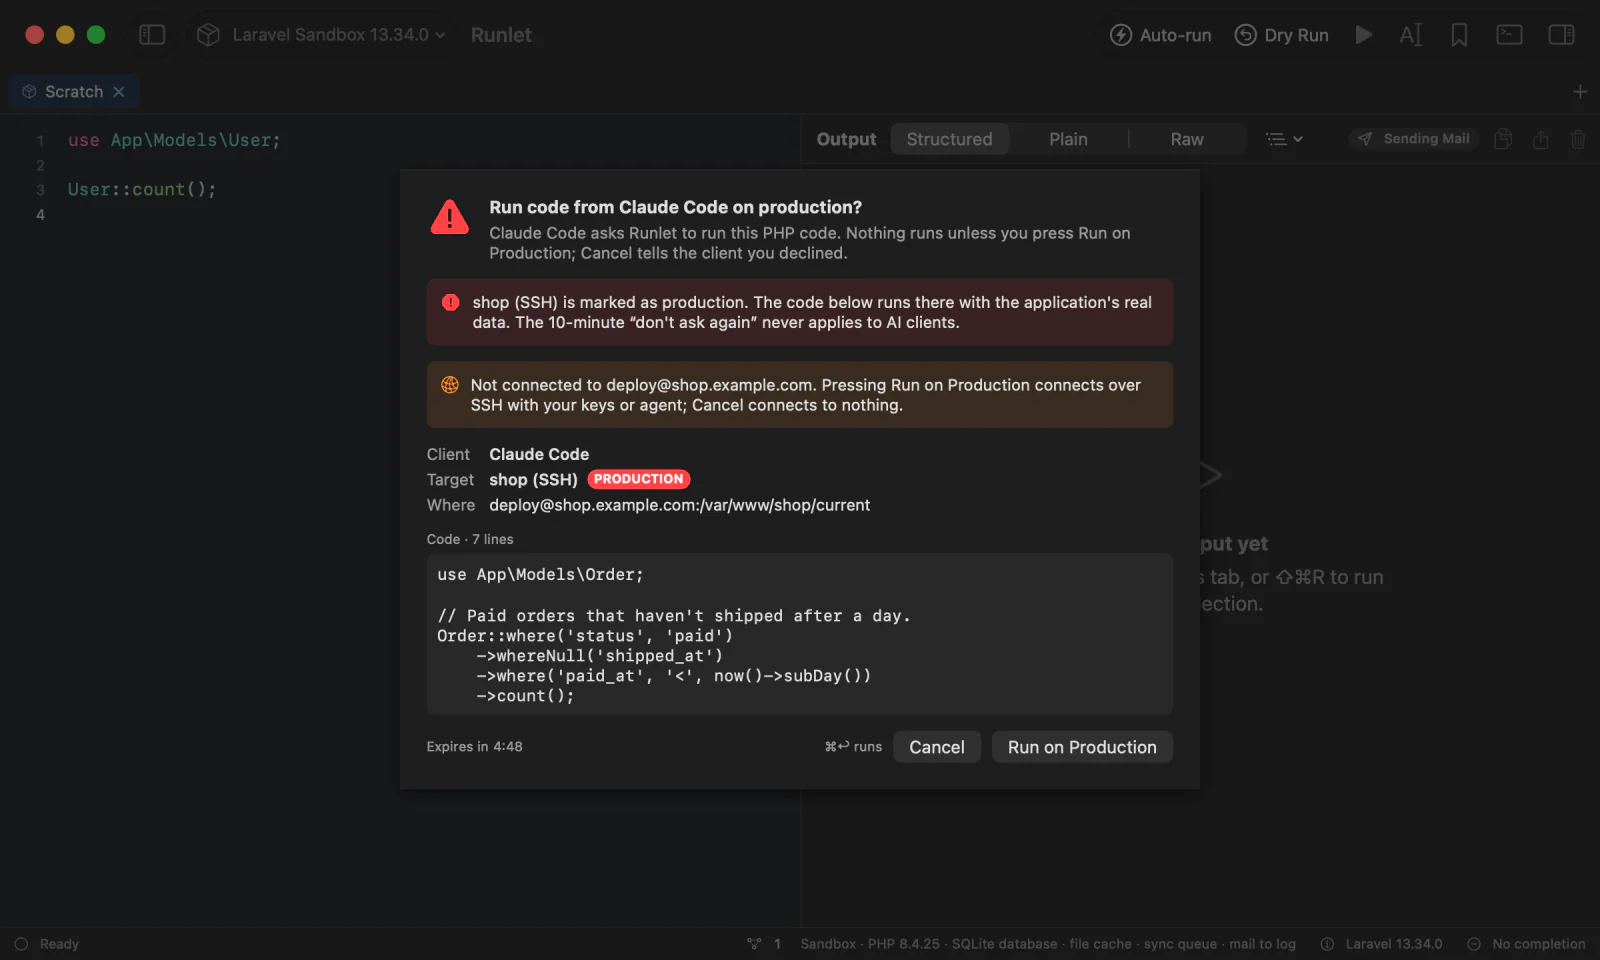Switch output to Raw view
Viewport: 1600px width, 960px height.
[1187, 139]
